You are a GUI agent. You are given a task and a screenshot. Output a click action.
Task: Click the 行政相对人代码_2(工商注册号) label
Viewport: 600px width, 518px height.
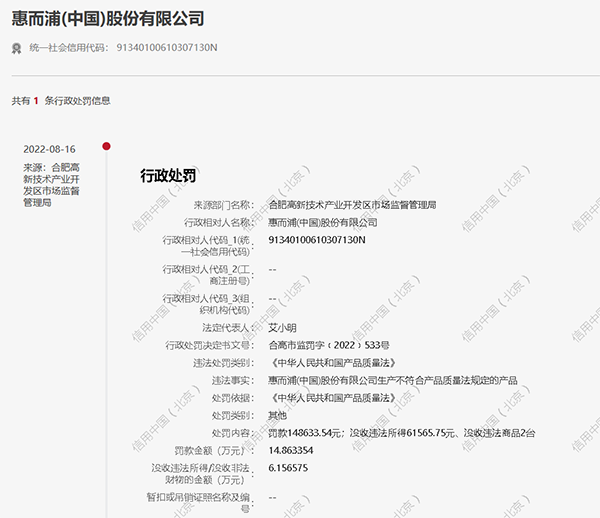pos(208,275)
